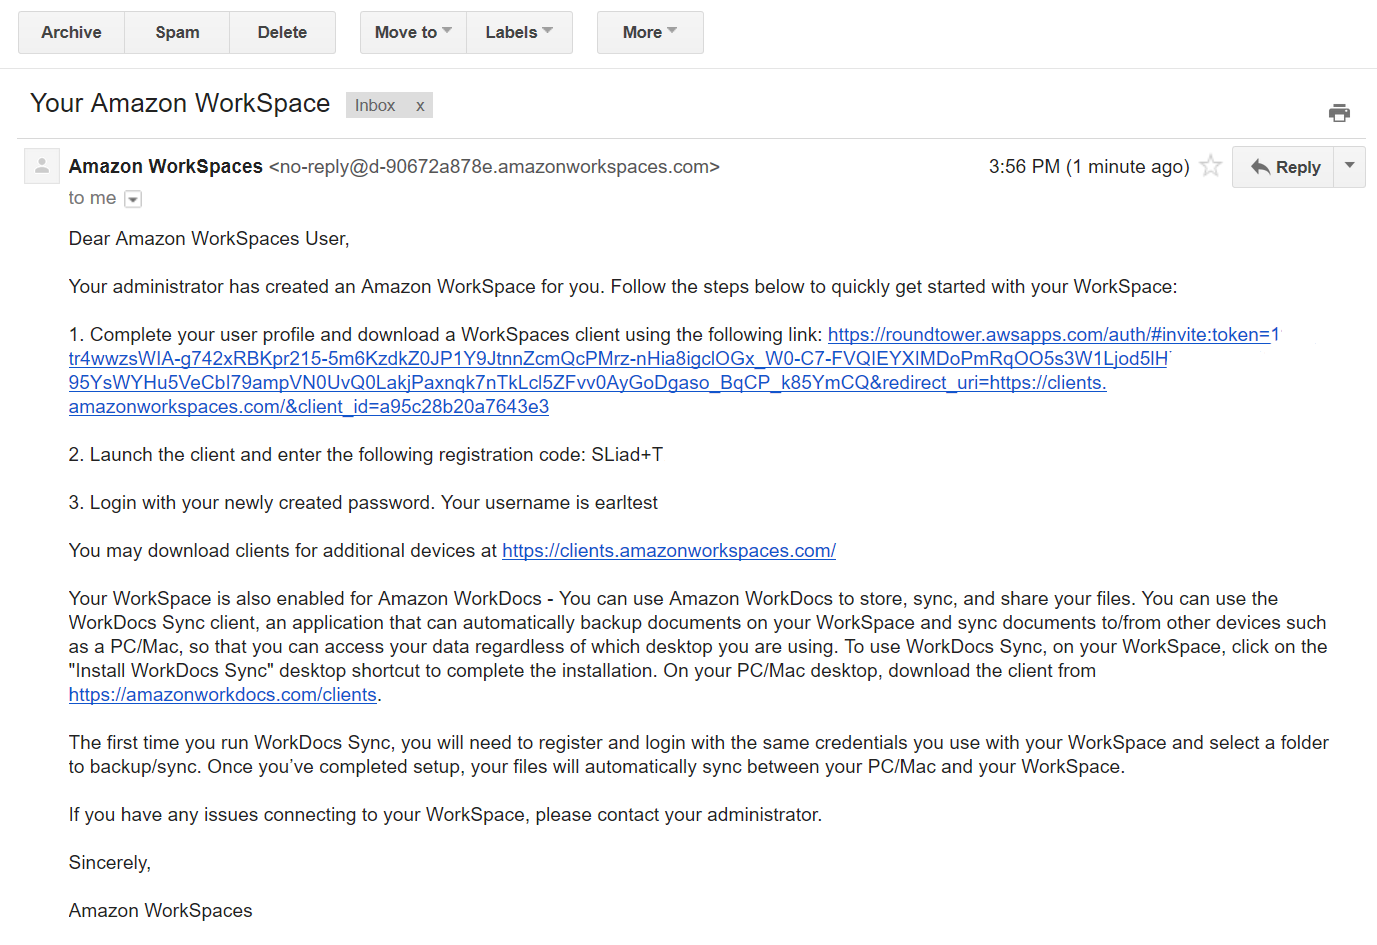Viewport: 1377px width, 945px height.
Task: Open the Labels dropdown
Action: [519, 32]
